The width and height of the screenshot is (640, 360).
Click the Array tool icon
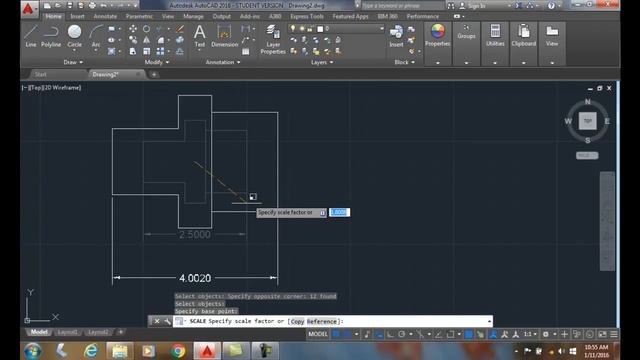(160, 51)
